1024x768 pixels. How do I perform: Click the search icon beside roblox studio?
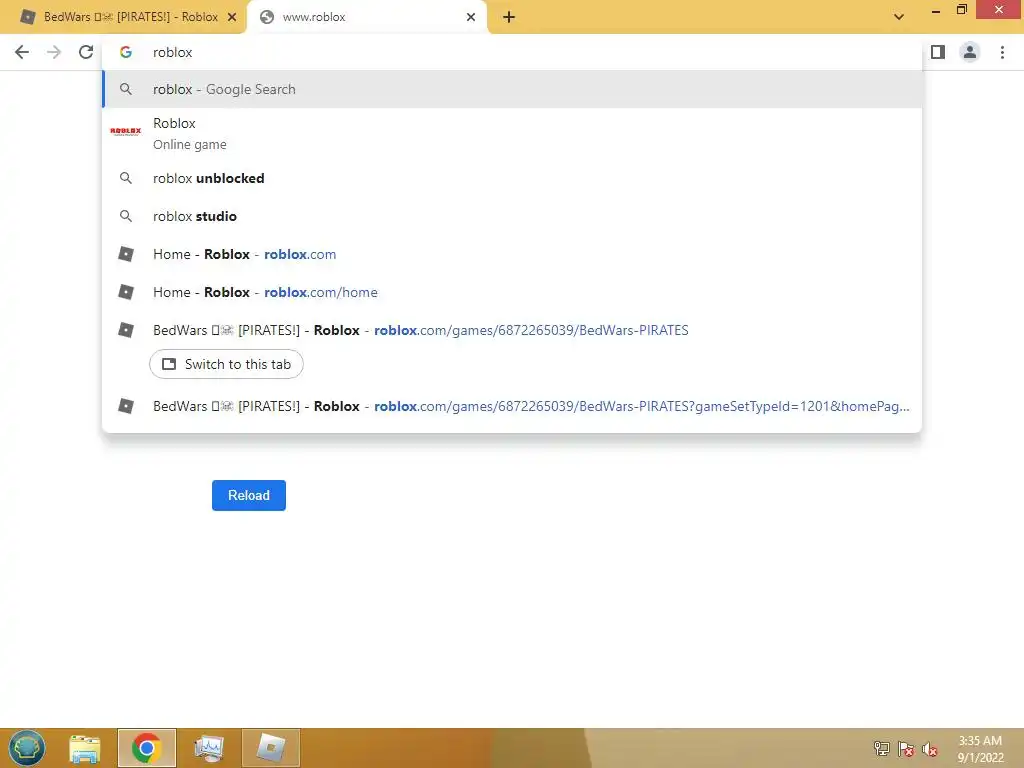click(126, 216)
